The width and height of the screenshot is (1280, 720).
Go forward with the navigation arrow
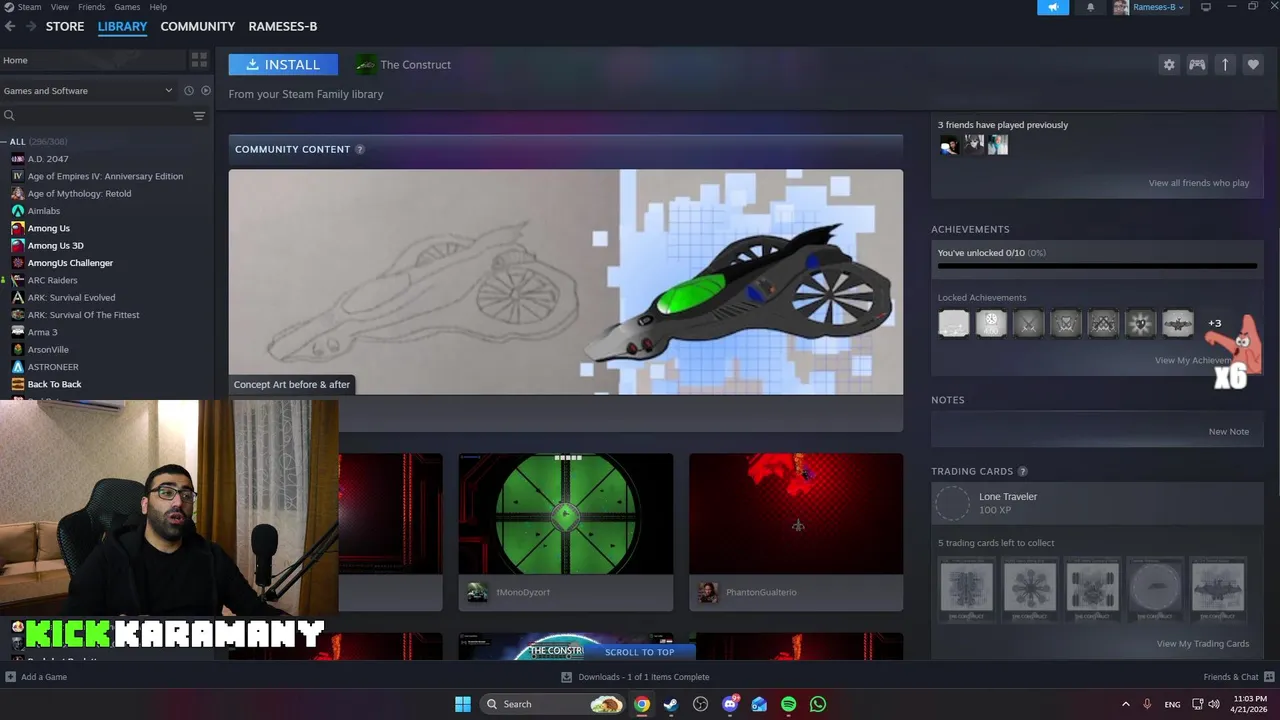[31, 27]
